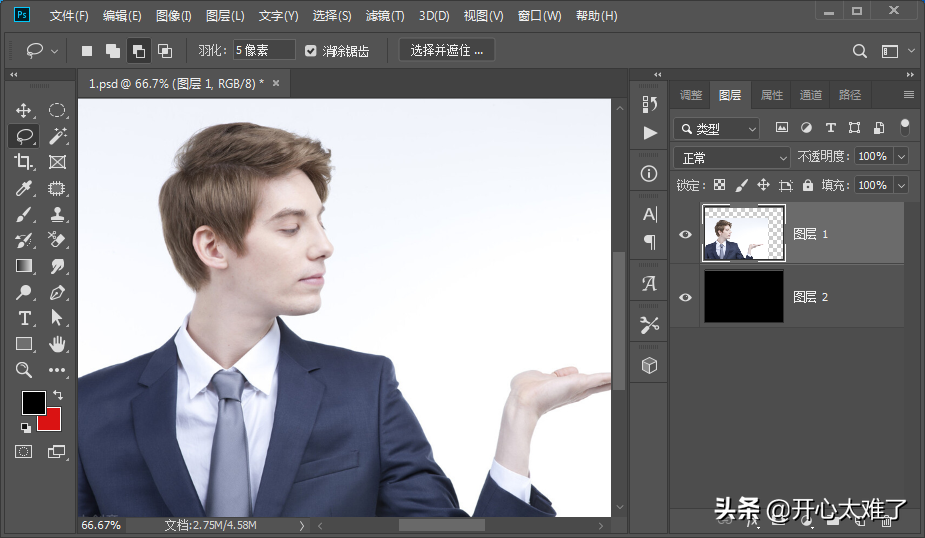Select the Move tool
Screen dimensions: 925x538
click(24, 110)
